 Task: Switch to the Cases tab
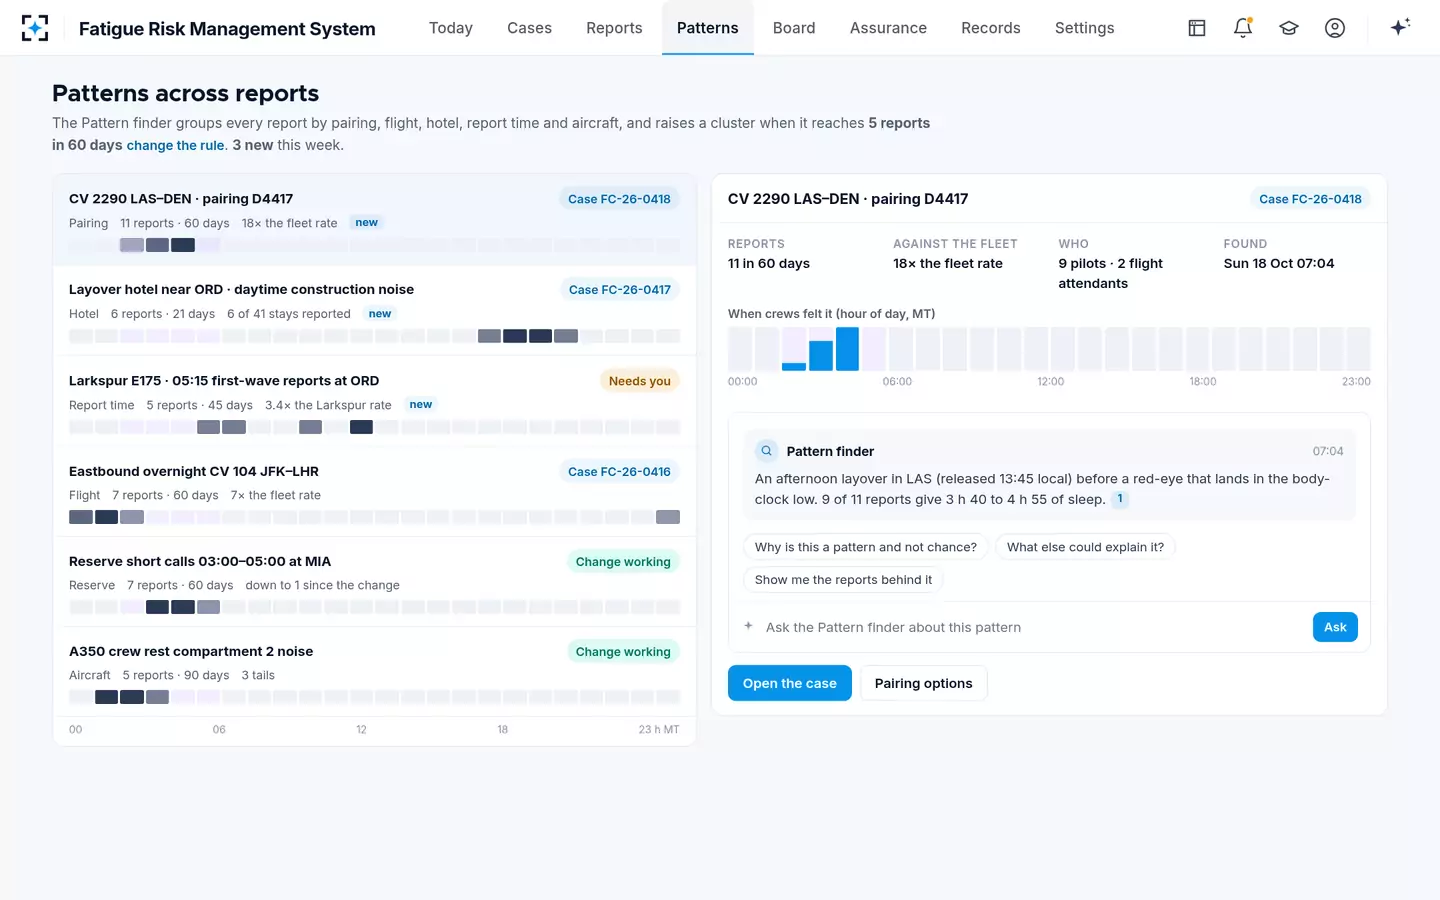click(x=529, y=28)
